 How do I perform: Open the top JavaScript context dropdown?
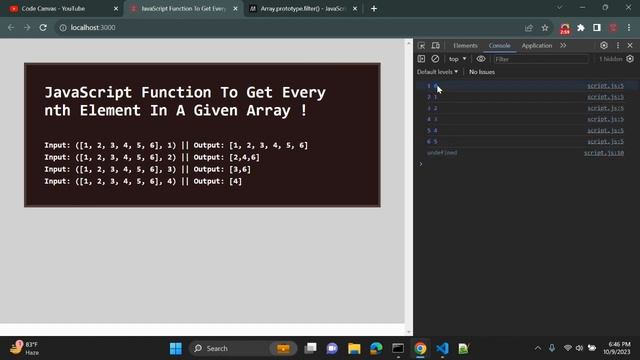coord(458,59)
